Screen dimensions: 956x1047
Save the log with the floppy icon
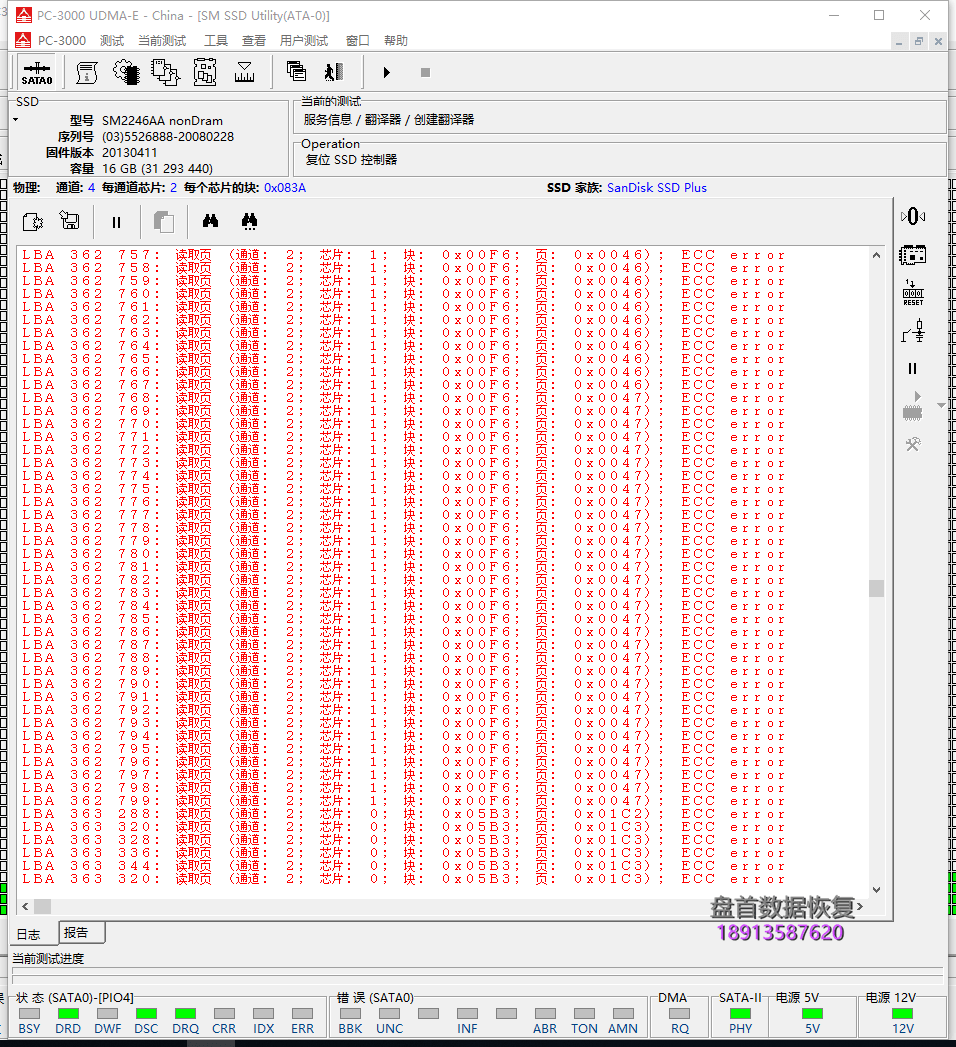click(69, 220)
